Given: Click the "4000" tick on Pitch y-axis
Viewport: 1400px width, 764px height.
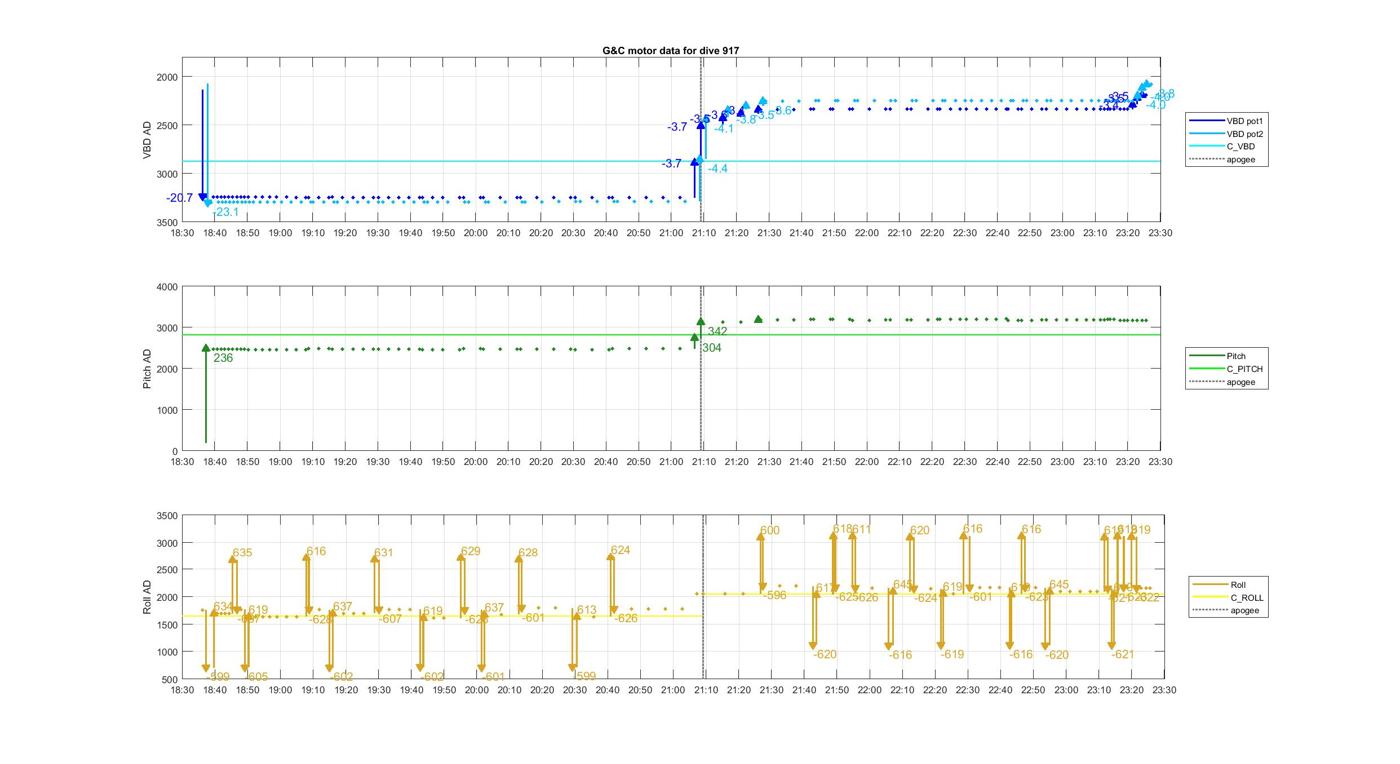Looking at the screenshot, I should tap(167, 288).
